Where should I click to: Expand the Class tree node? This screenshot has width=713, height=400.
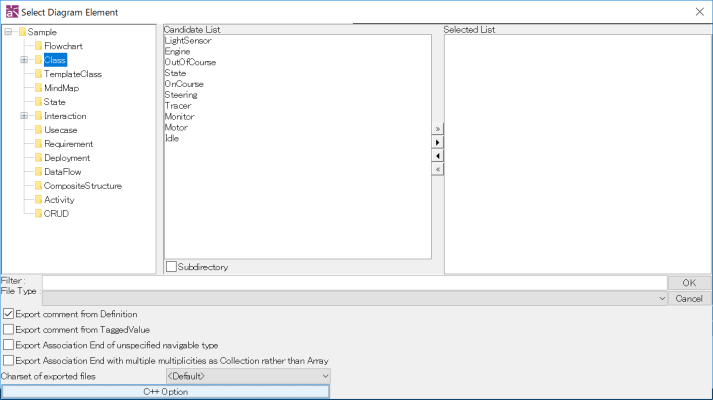[x=23, y=60]
